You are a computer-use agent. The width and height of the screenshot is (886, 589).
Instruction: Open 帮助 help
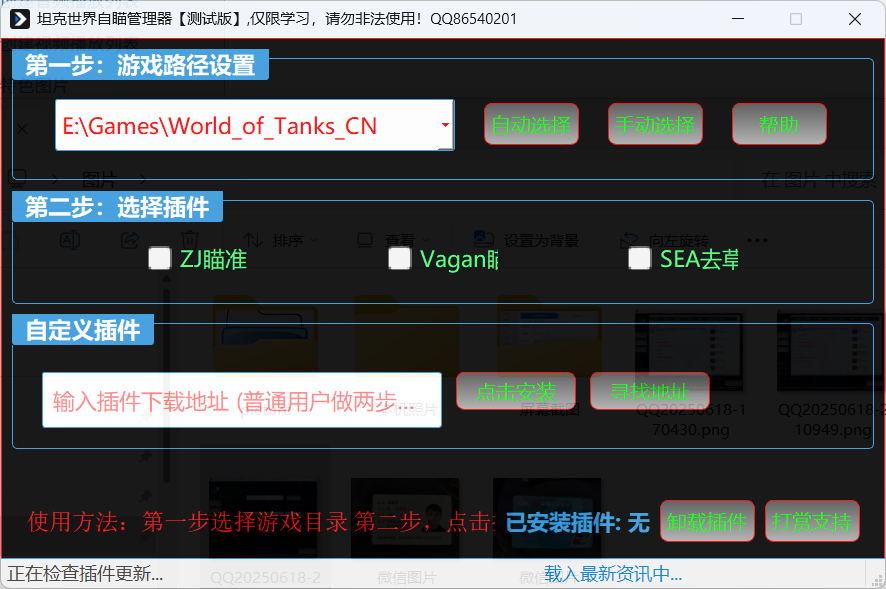coord(779,124)
